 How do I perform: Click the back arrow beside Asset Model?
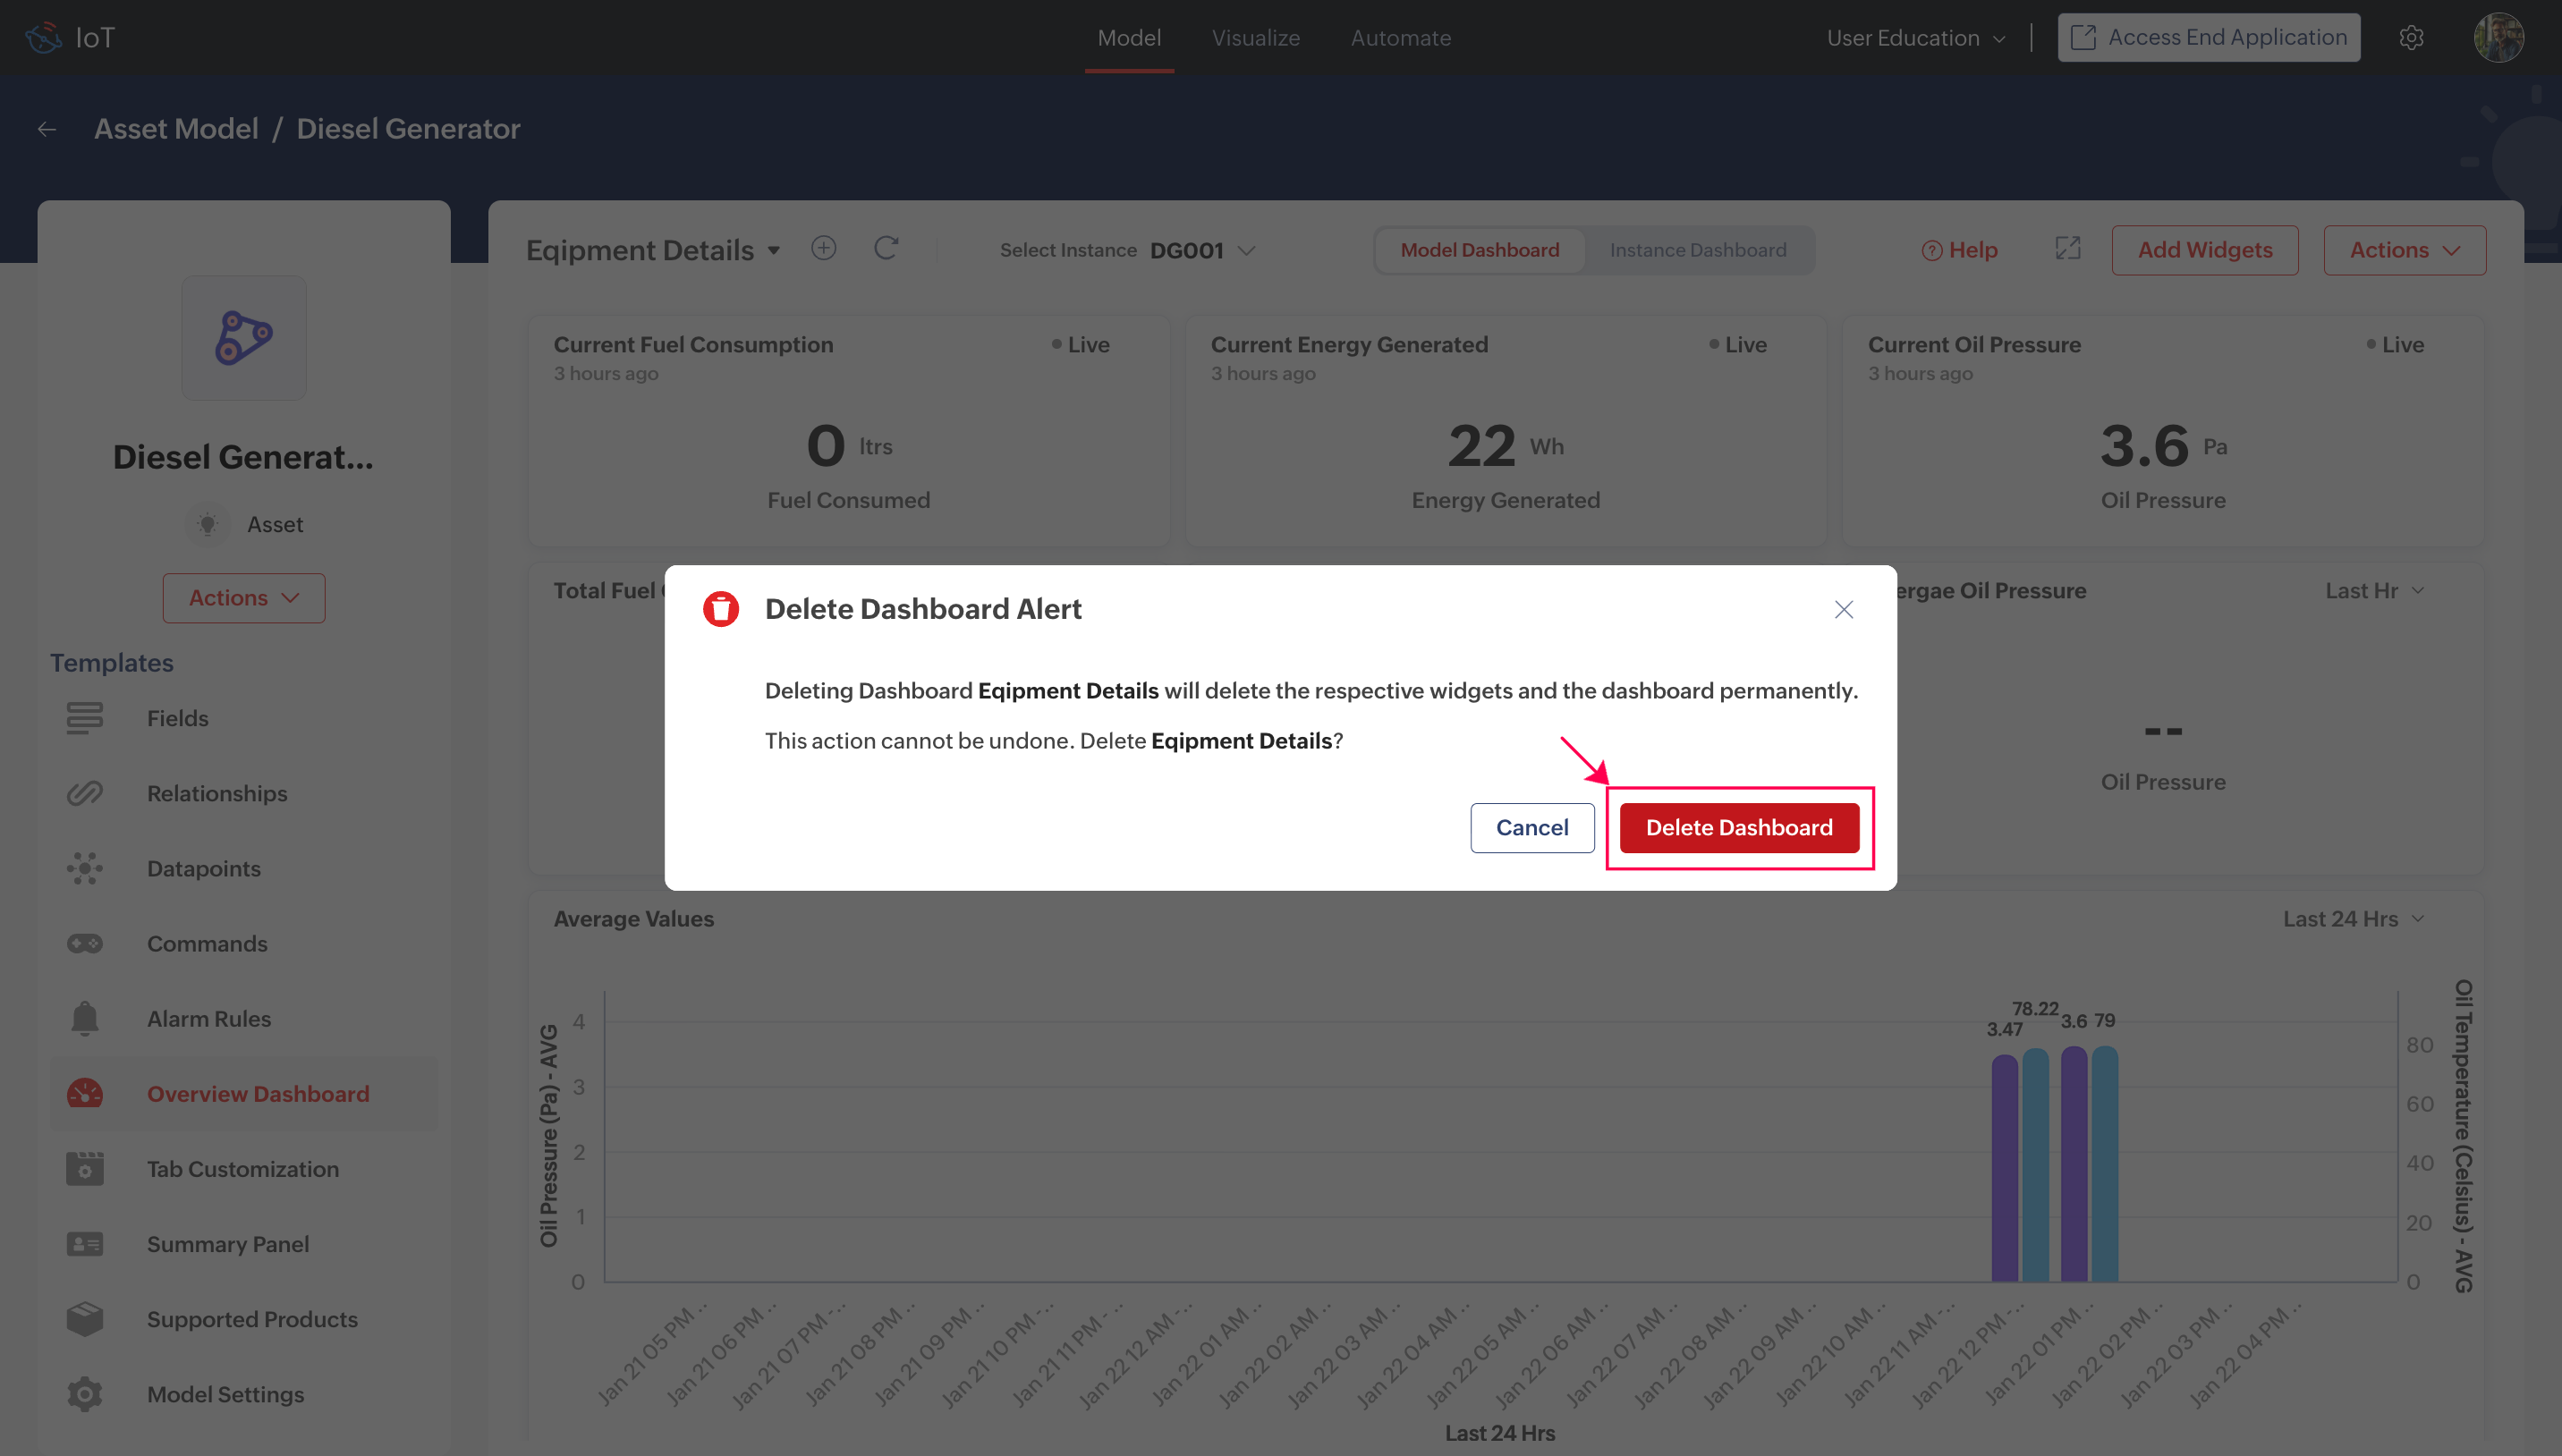[x=47, y=129]
